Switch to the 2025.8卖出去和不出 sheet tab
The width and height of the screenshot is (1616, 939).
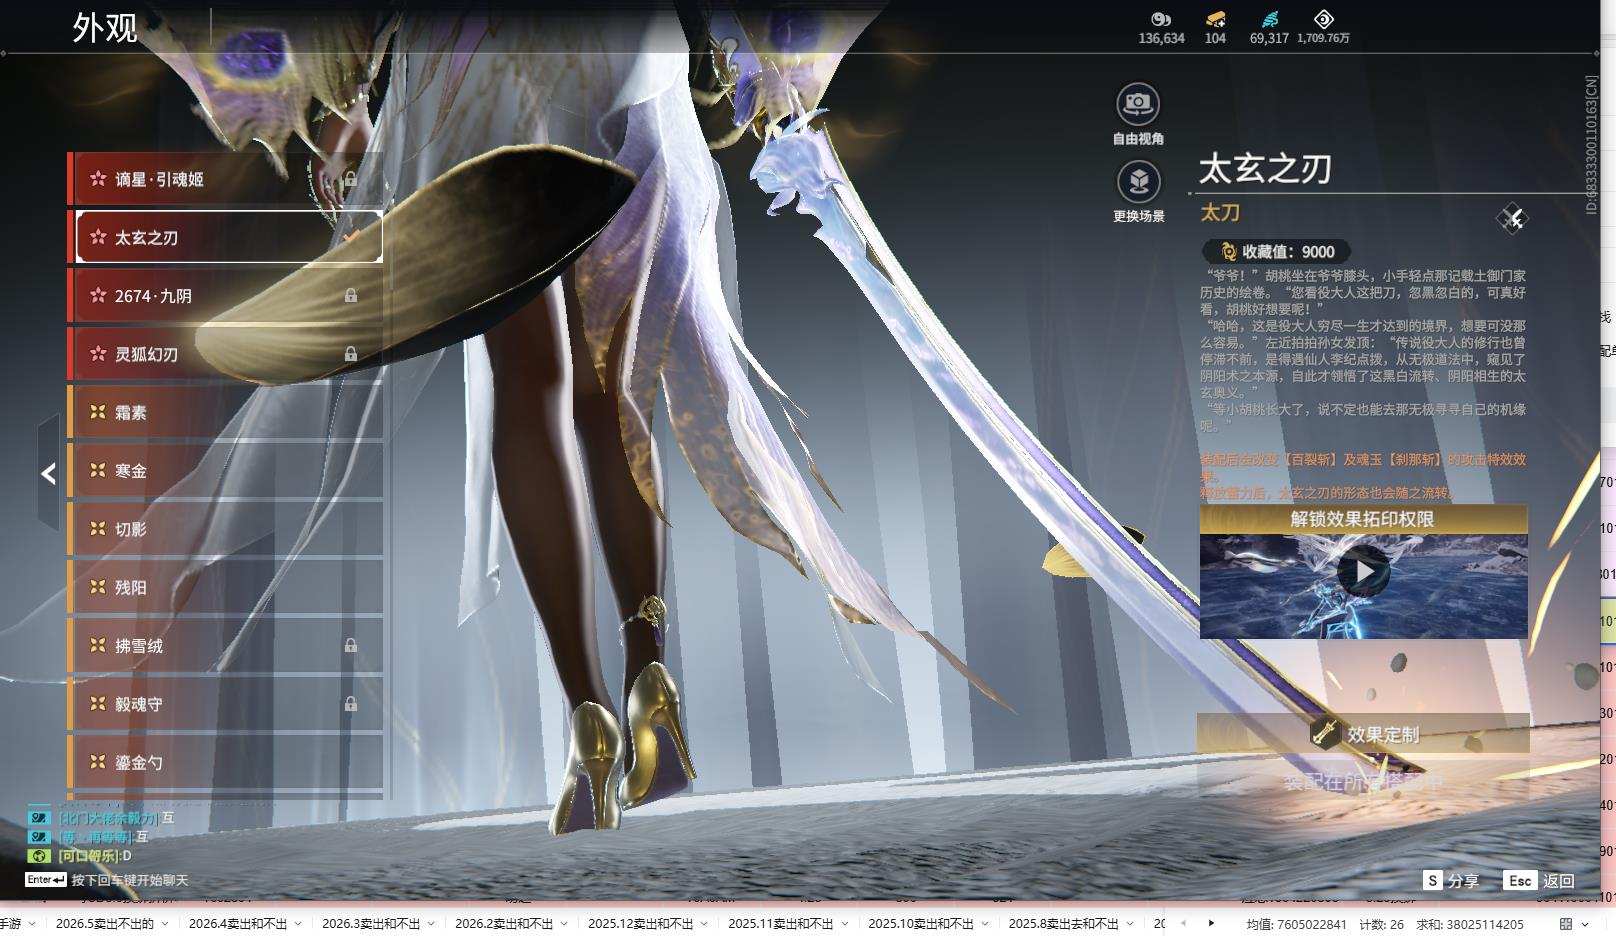click(x=1063, y=924)
